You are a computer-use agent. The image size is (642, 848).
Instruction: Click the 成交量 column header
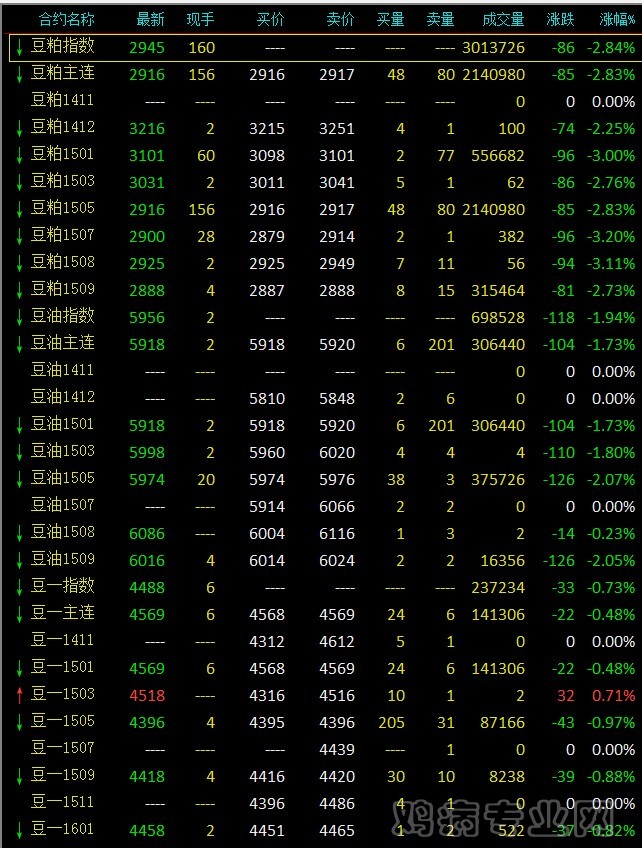503,20
